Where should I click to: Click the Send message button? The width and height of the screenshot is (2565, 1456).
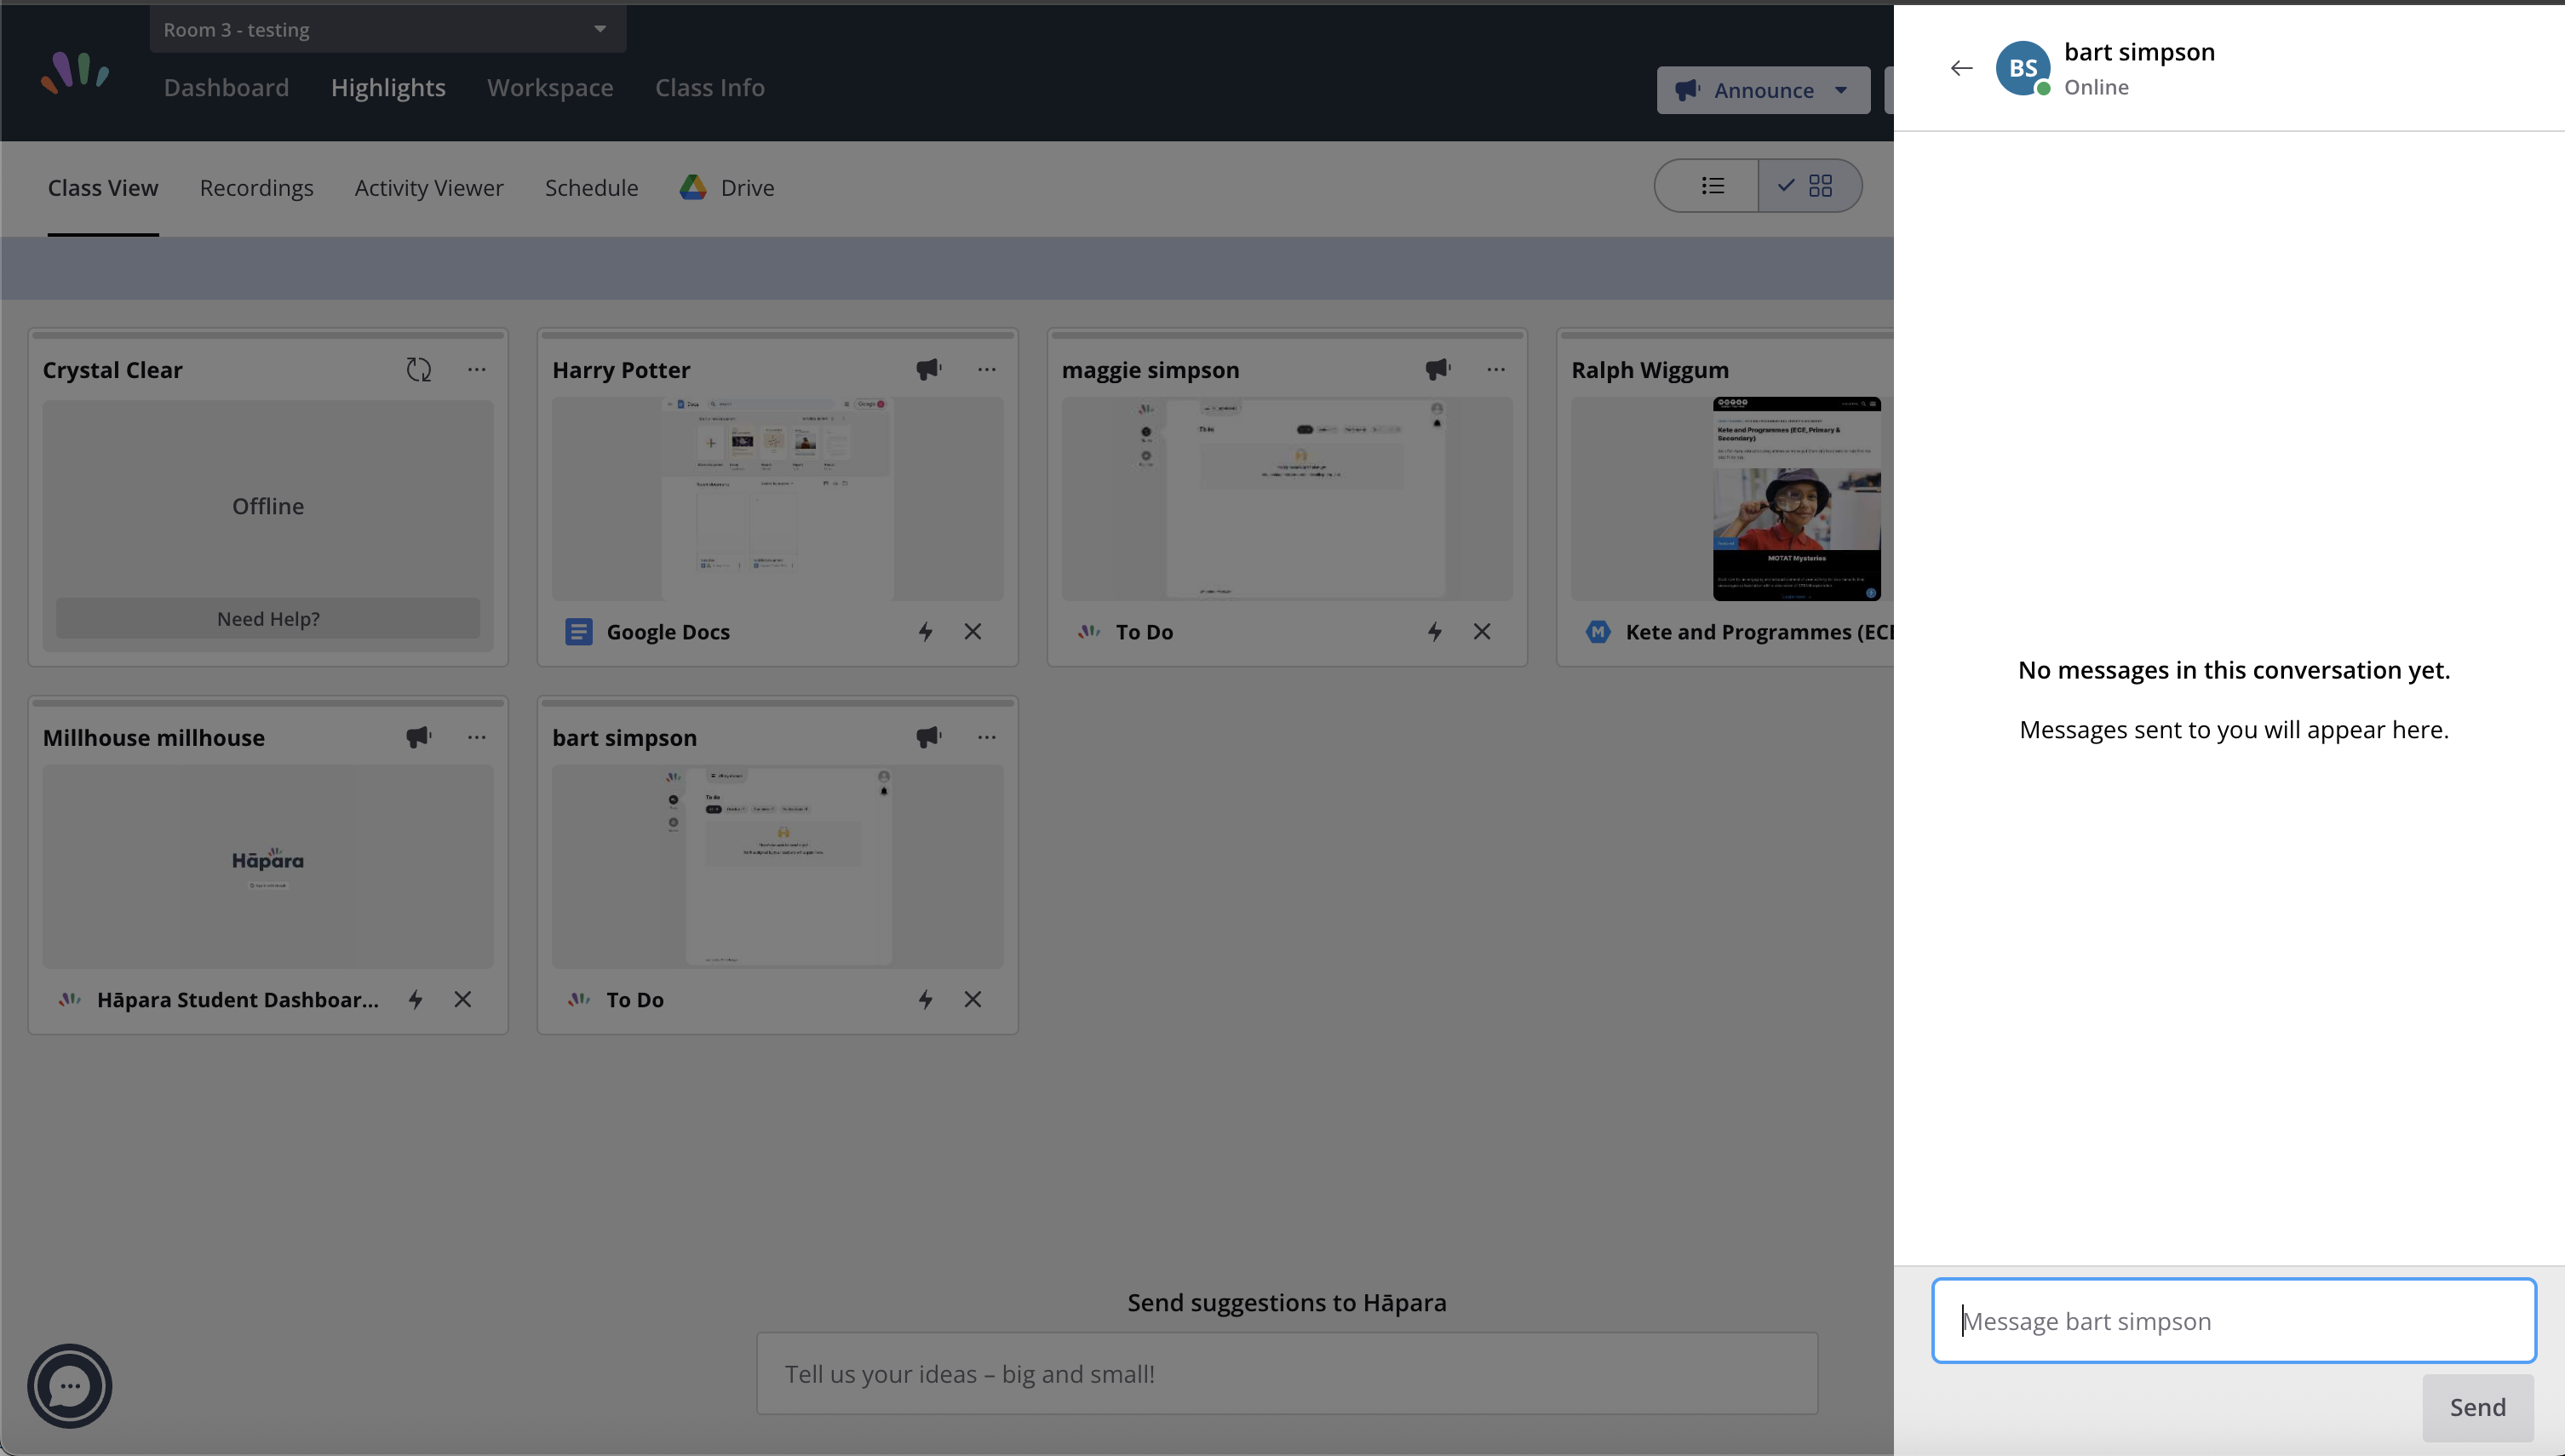point(2477,1407)
